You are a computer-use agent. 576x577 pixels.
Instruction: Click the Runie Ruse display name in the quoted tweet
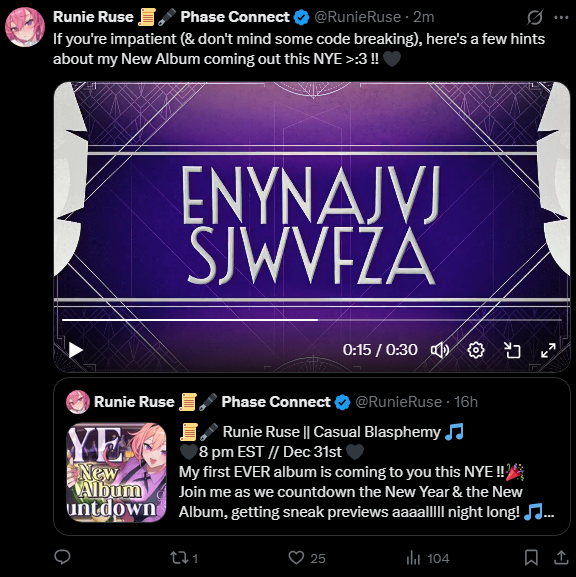(134, 402)
